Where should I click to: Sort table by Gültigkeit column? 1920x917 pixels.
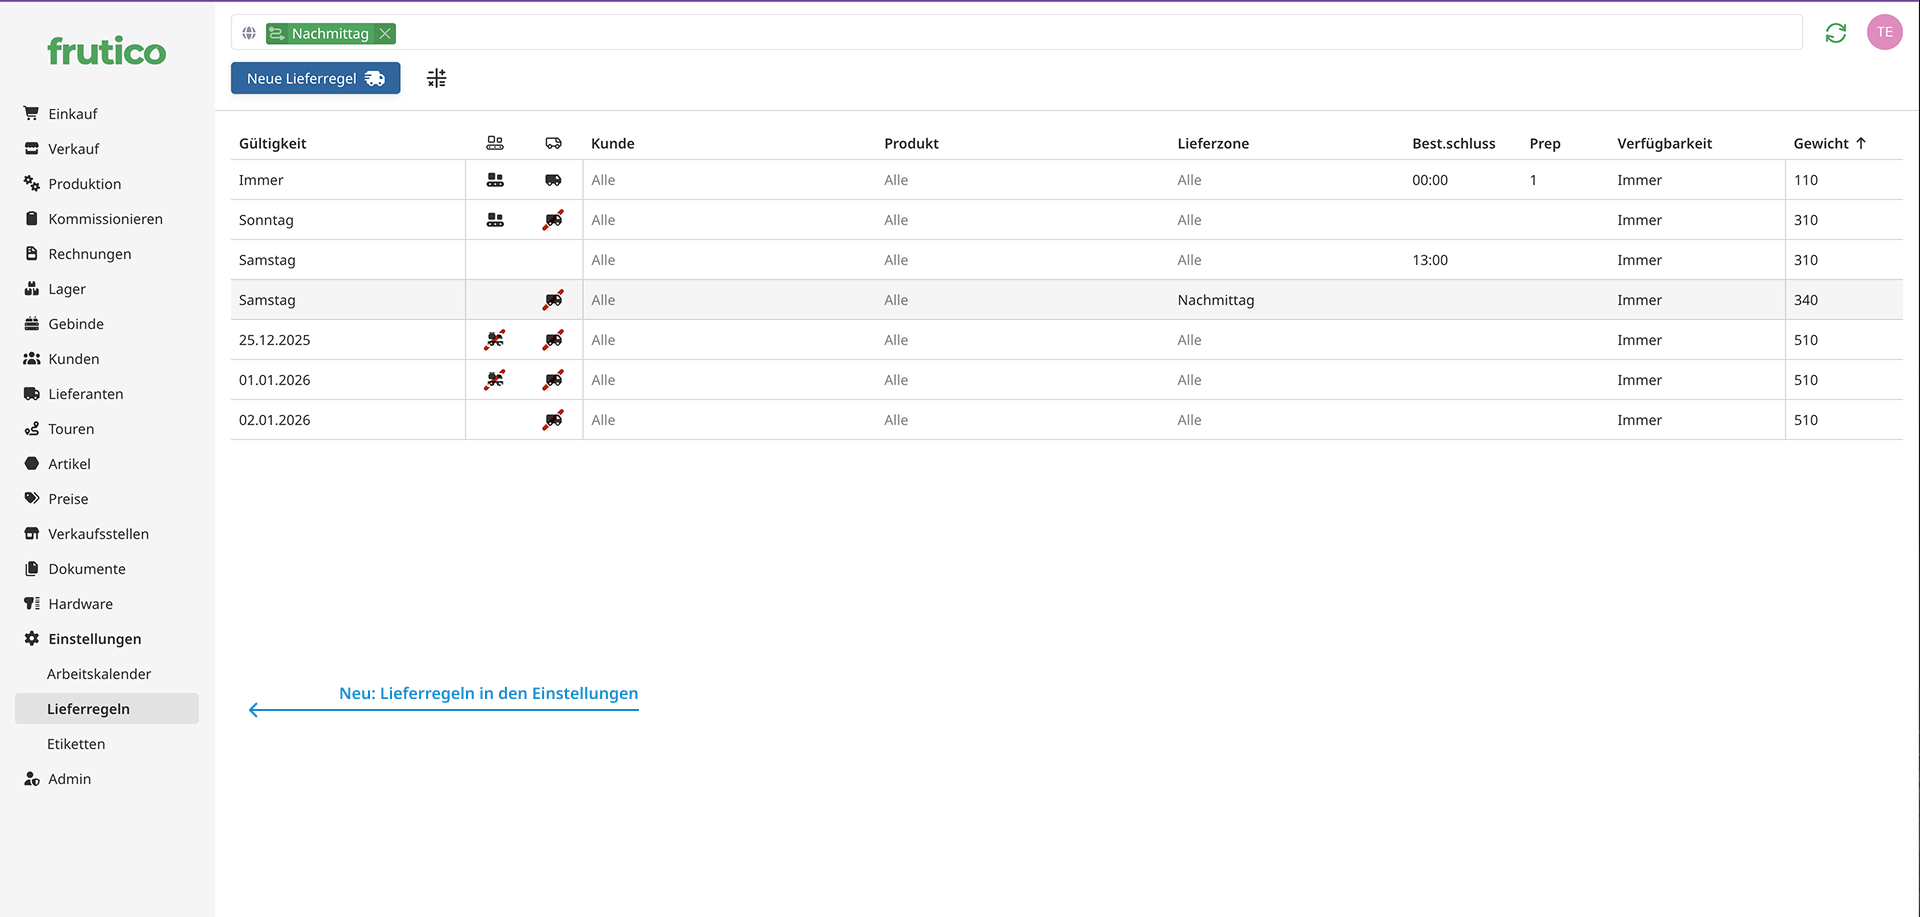pos(273,143)
